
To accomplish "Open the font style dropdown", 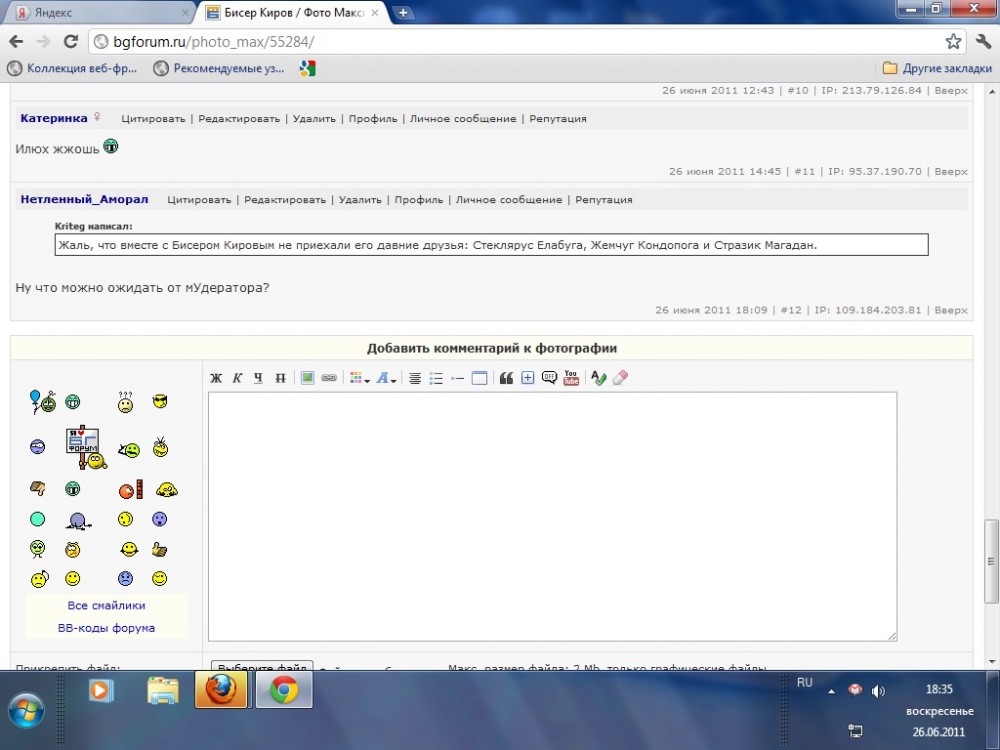I will 386,378.
